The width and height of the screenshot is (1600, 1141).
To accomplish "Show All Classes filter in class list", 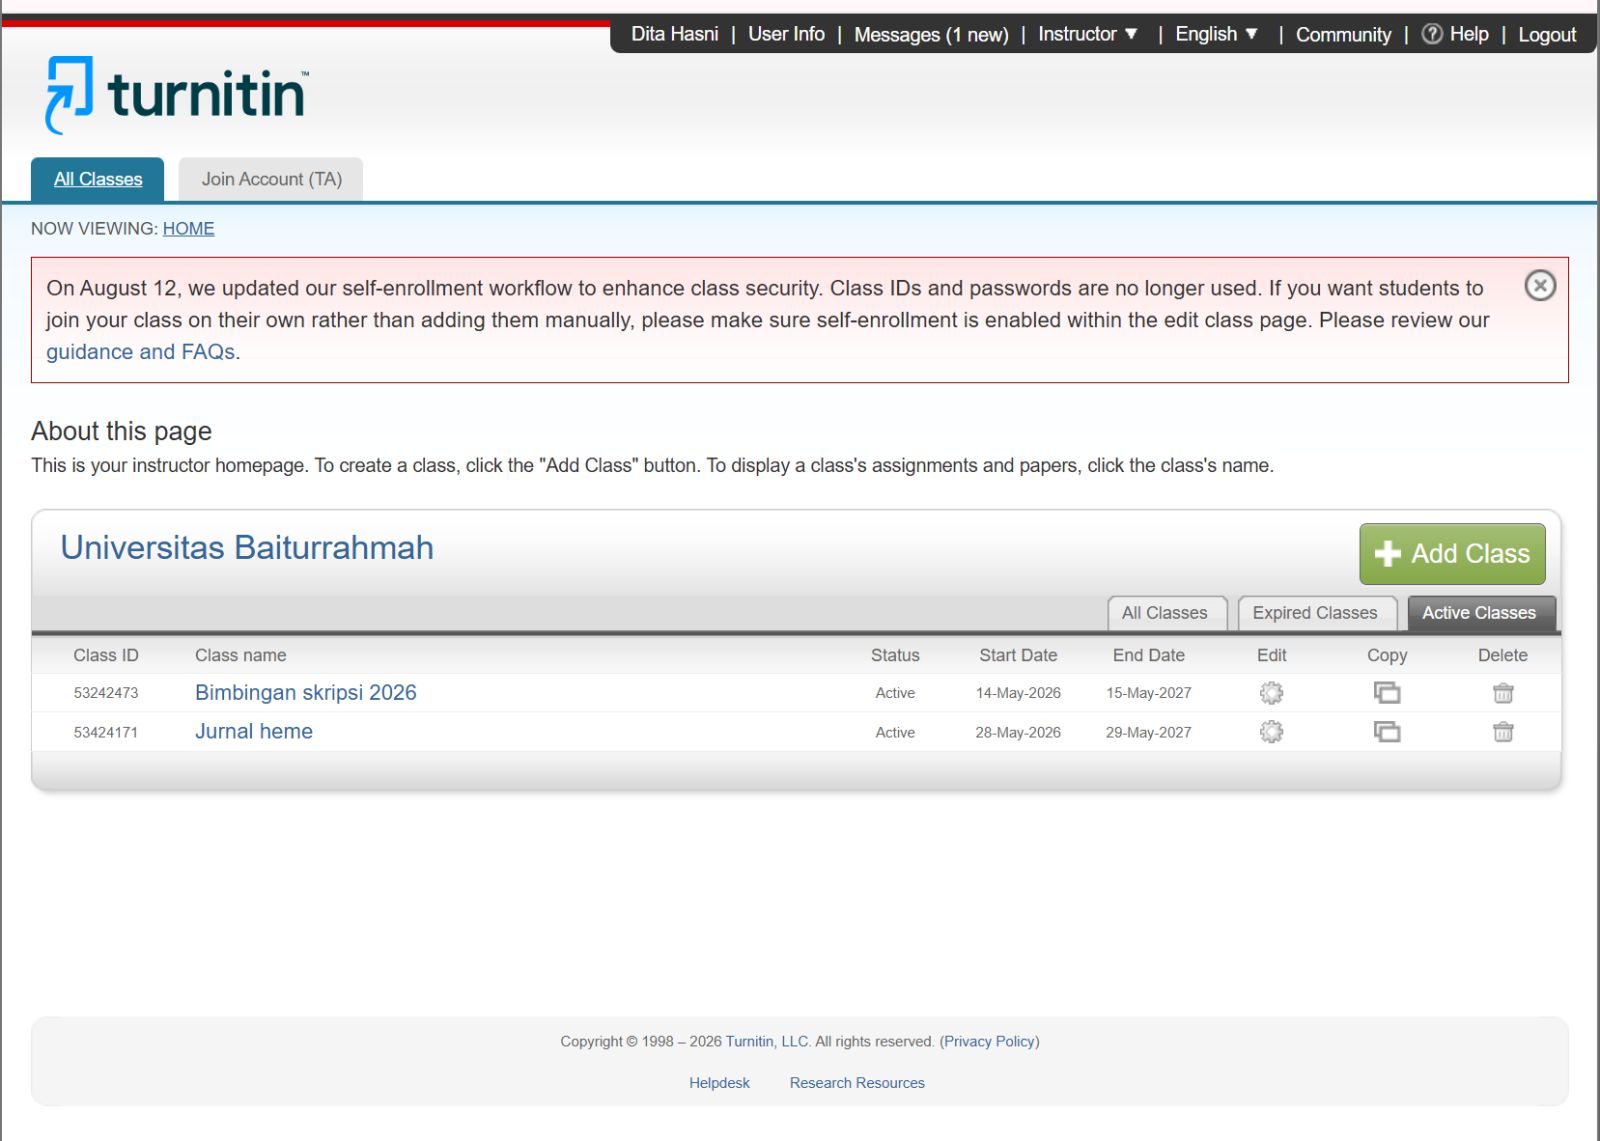I will [1165, 613].
